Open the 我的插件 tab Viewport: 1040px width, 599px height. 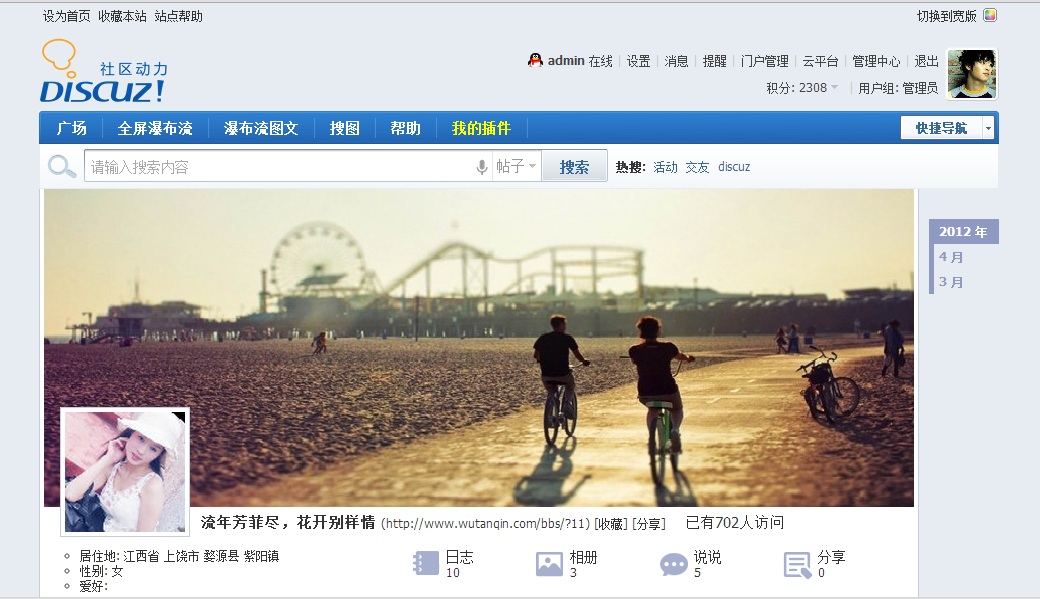[481, 128]
